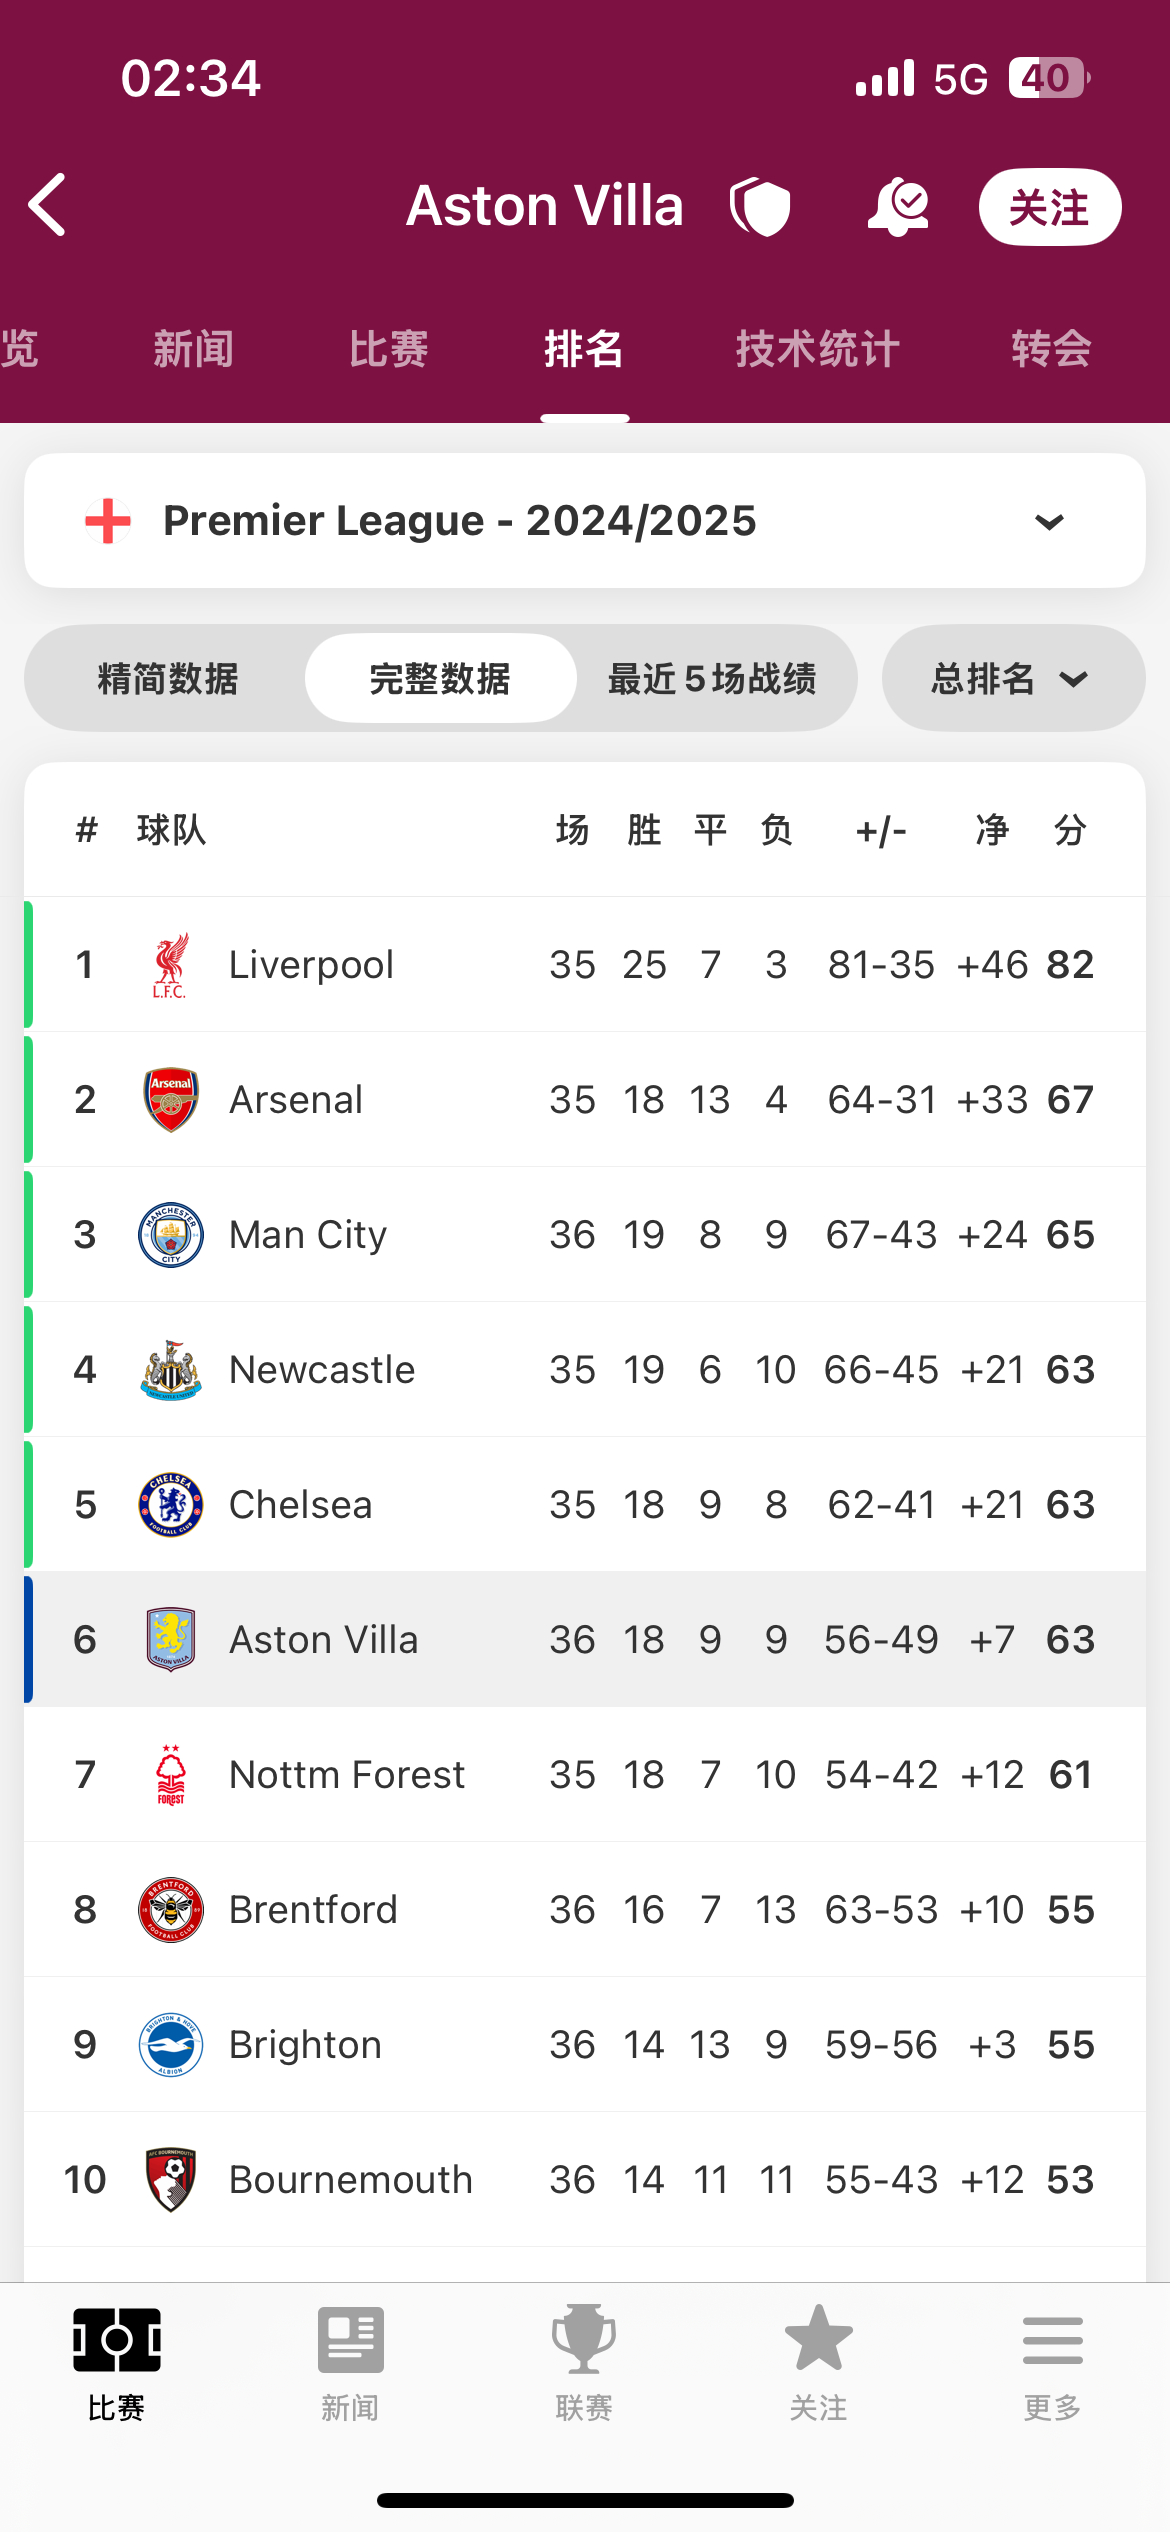Open the 更多 hamburger menu icon
Viewport: 1170px width, 2532px height.
1052,2340
